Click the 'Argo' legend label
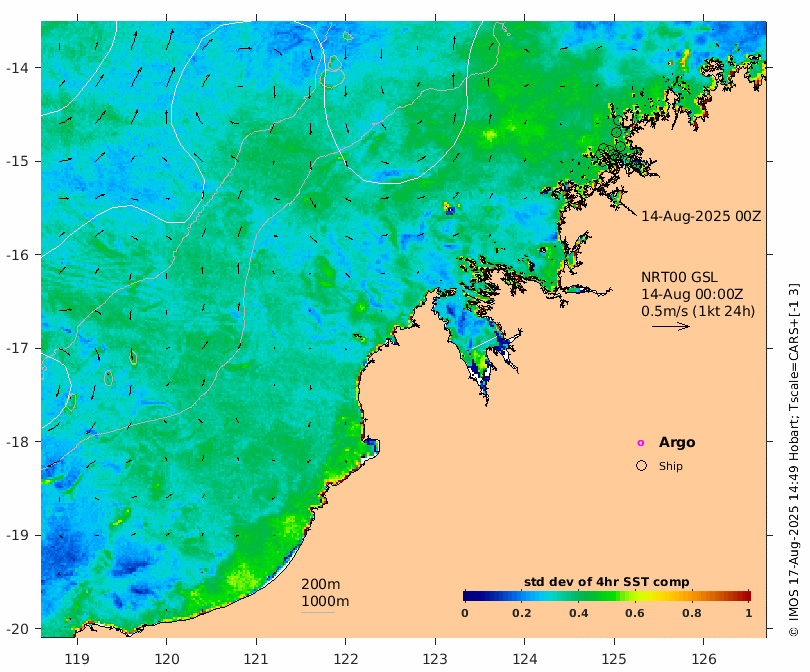Screen dimensions: 810x672 677,442
